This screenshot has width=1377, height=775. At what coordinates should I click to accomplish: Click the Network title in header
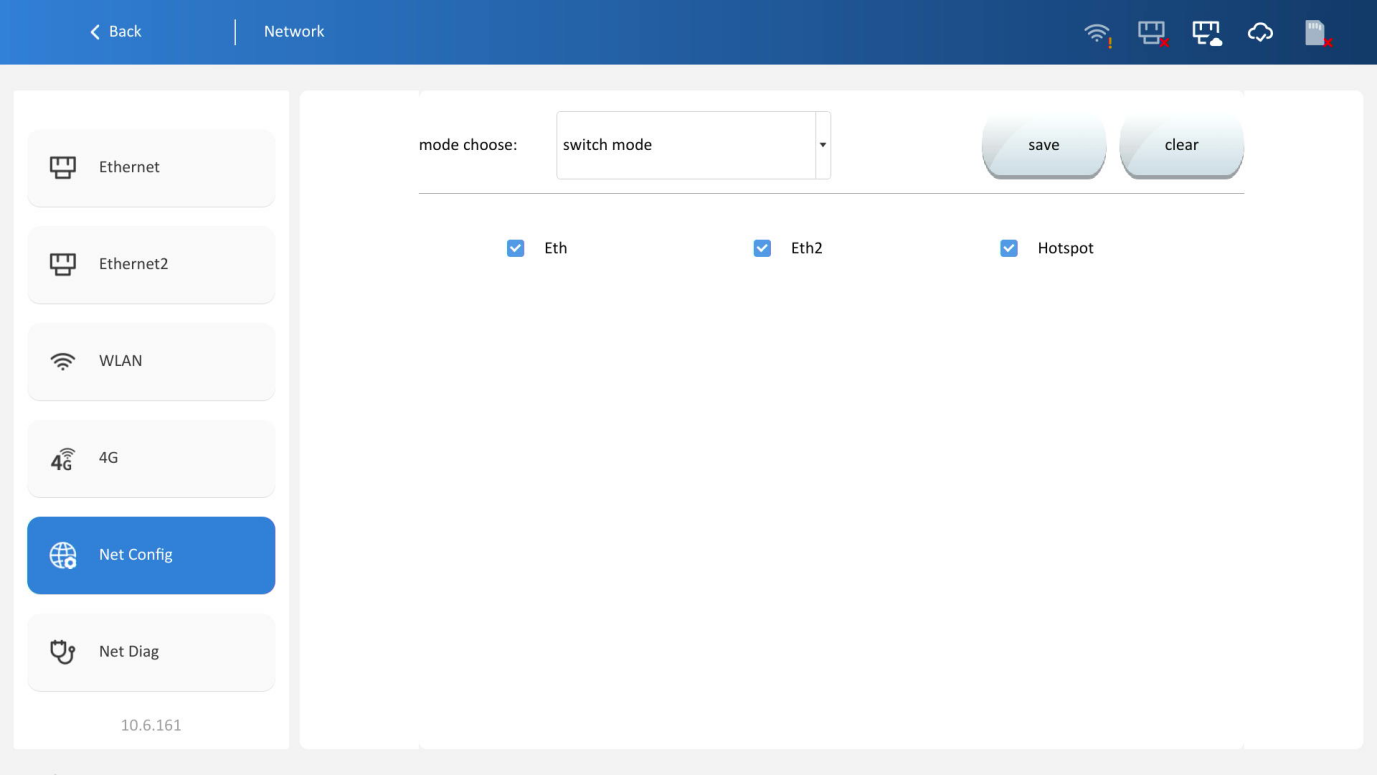coord(294,32)
